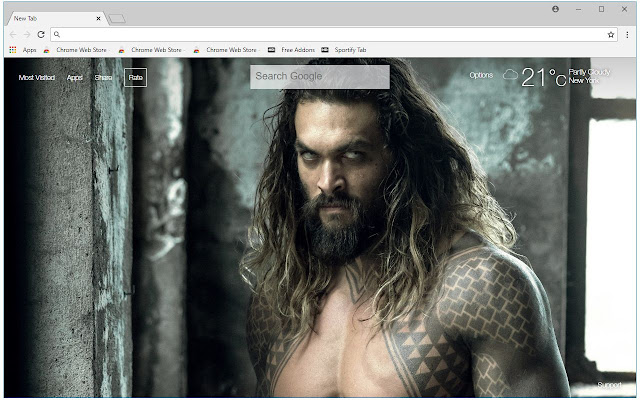This screenshot has width=640, height=400.
Task: Click the Partly Cloudy weather text
Action: coord(589,72)
